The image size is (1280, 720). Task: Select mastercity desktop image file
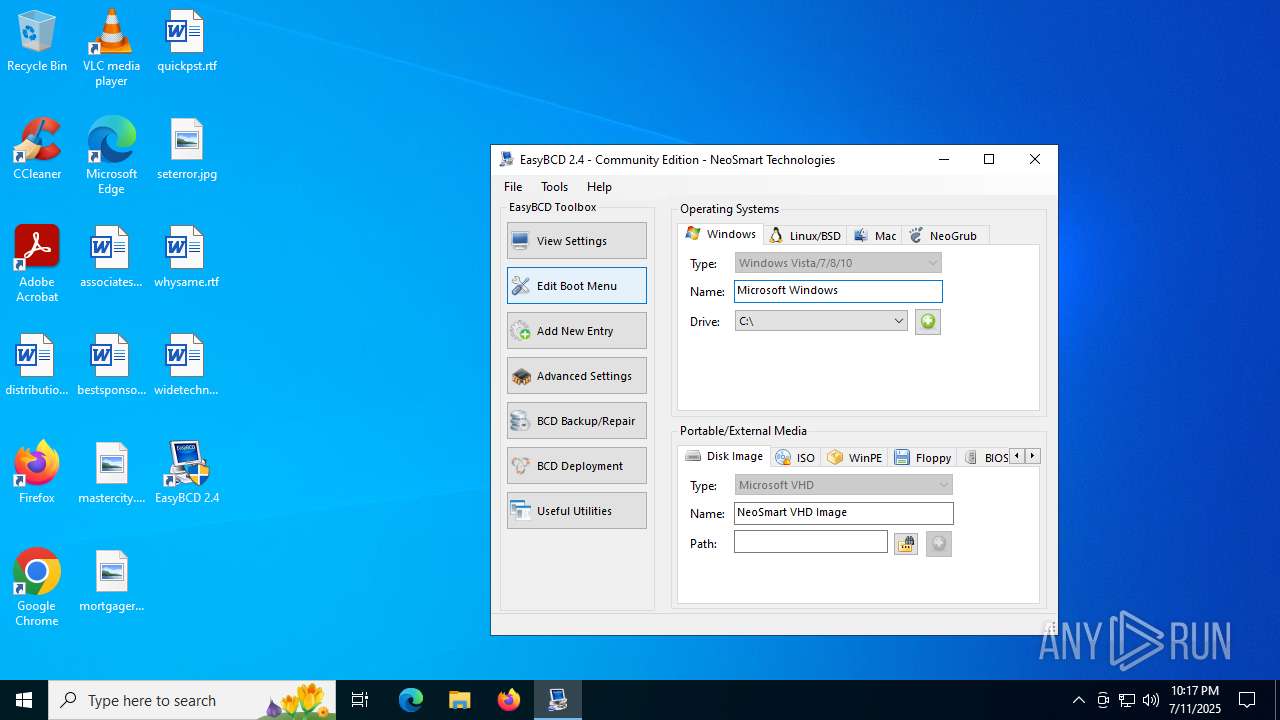click(x=111, y=473)
